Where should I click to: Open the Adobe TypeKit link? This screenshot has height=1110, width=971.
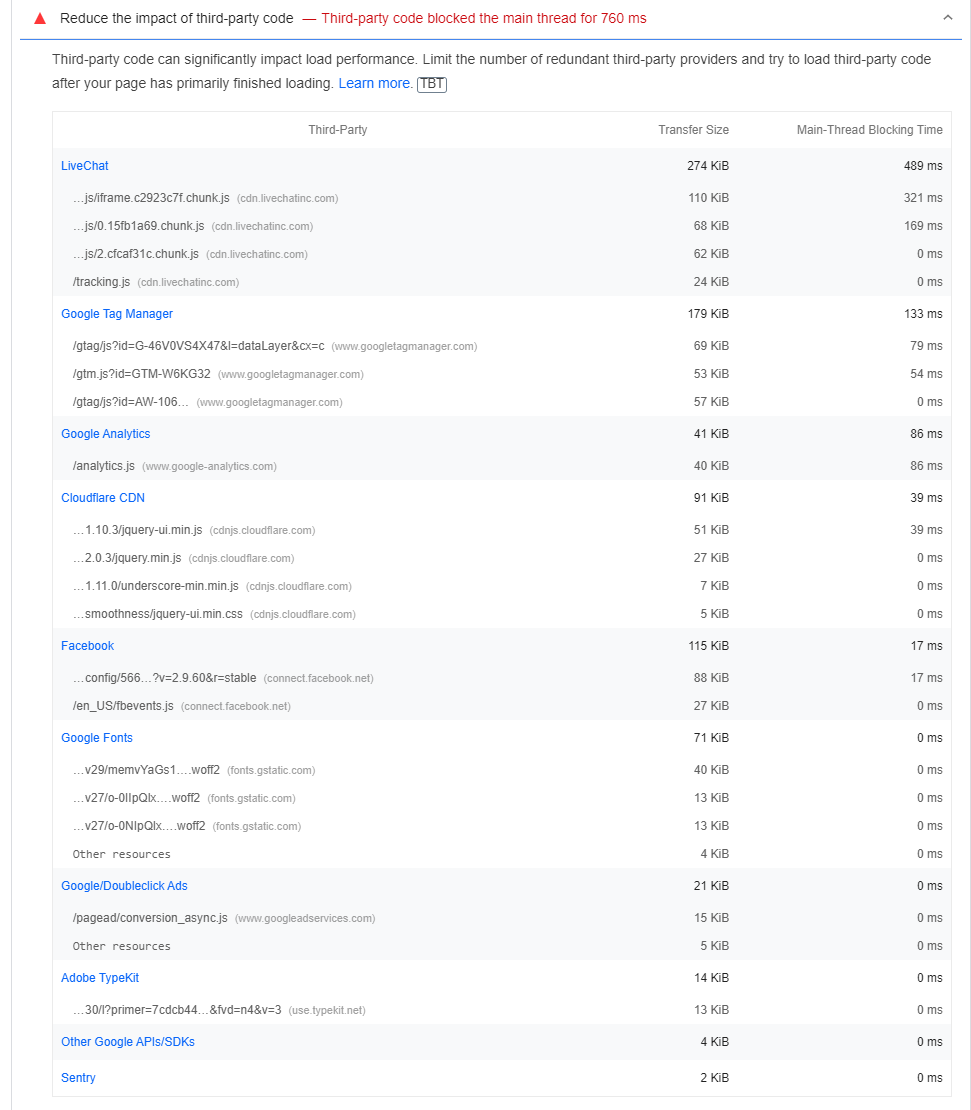click(x=100, y=977)
